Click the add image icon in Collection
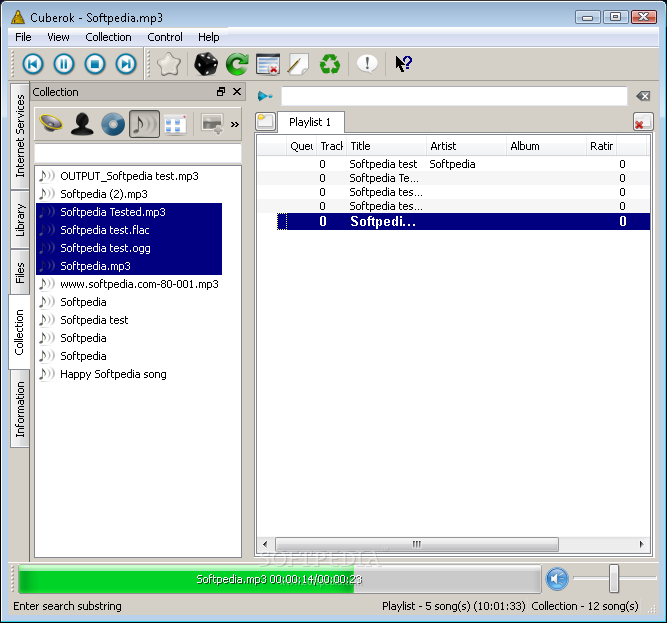The height and width of the screenshot is (623, 667). (212, 124)
